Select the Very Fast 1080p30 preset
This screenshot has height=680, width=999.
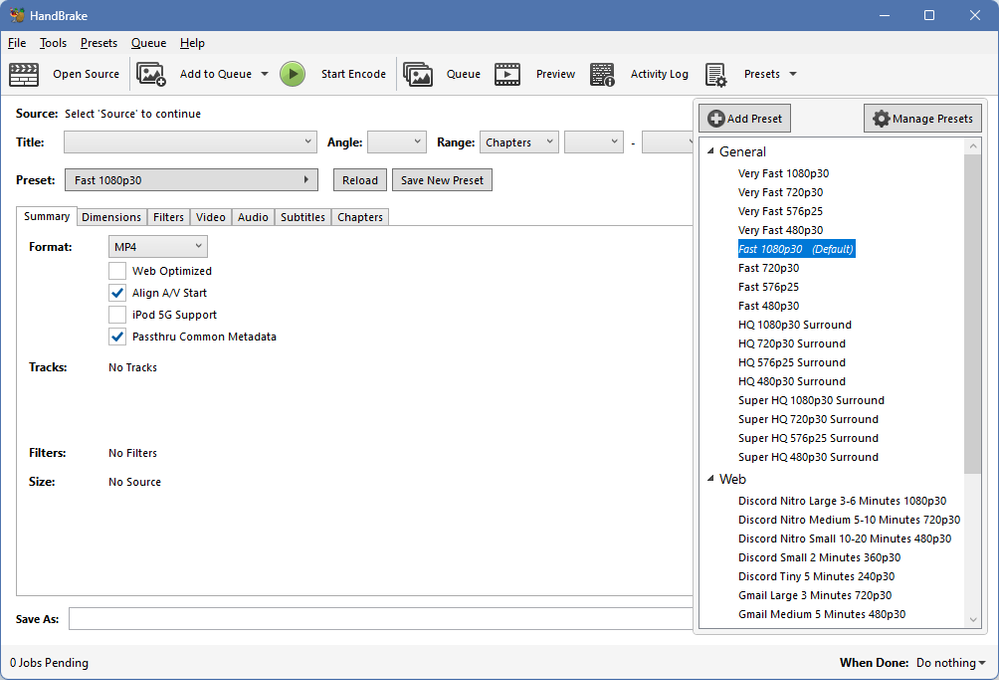[x=784, y=173]
